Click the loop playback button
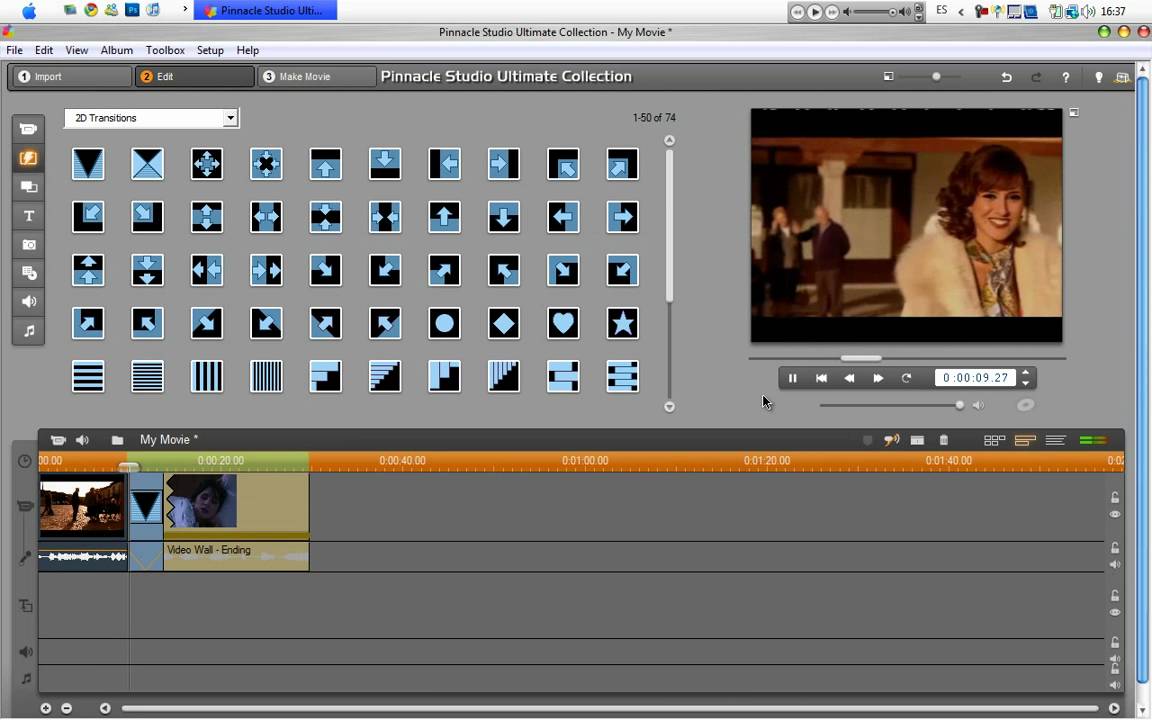The height and width of the screenshot is (720, 1152). coord(907,378)
